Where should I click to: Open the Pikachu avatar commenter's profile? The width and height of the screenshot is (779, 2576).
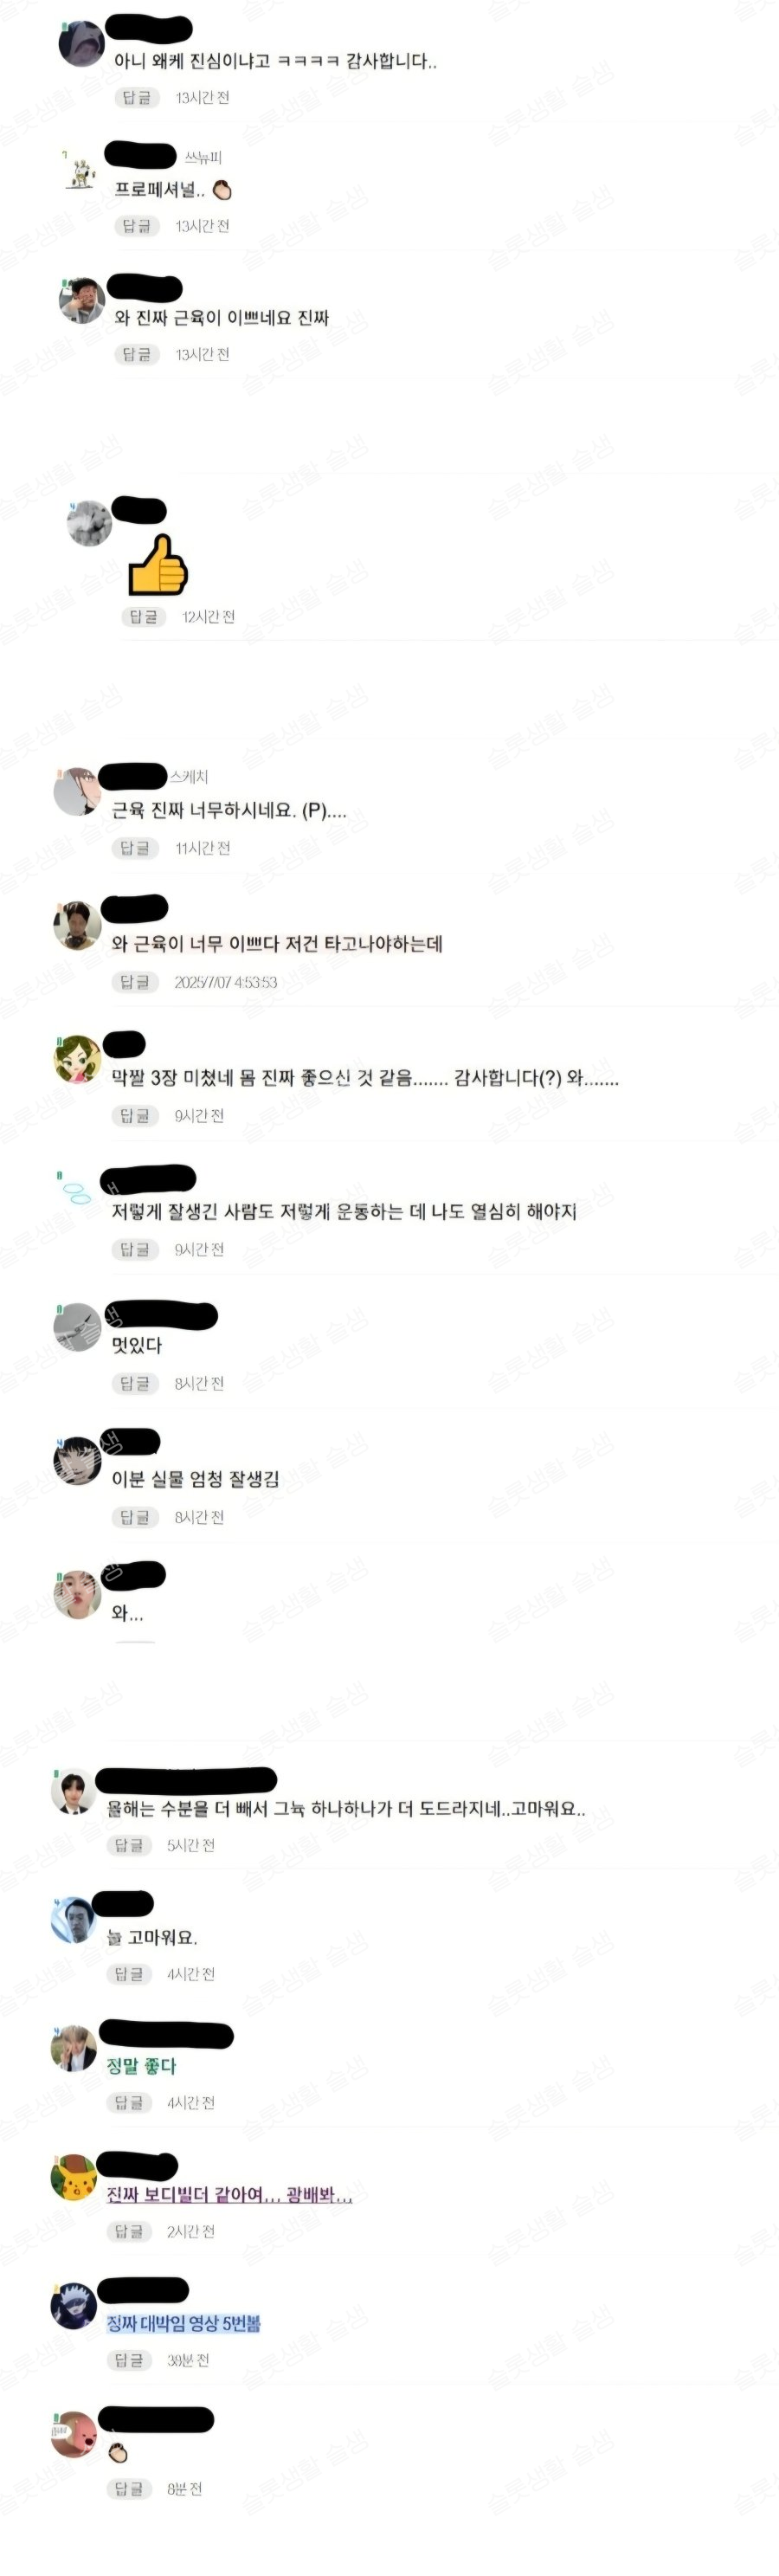pos(73,2178)
